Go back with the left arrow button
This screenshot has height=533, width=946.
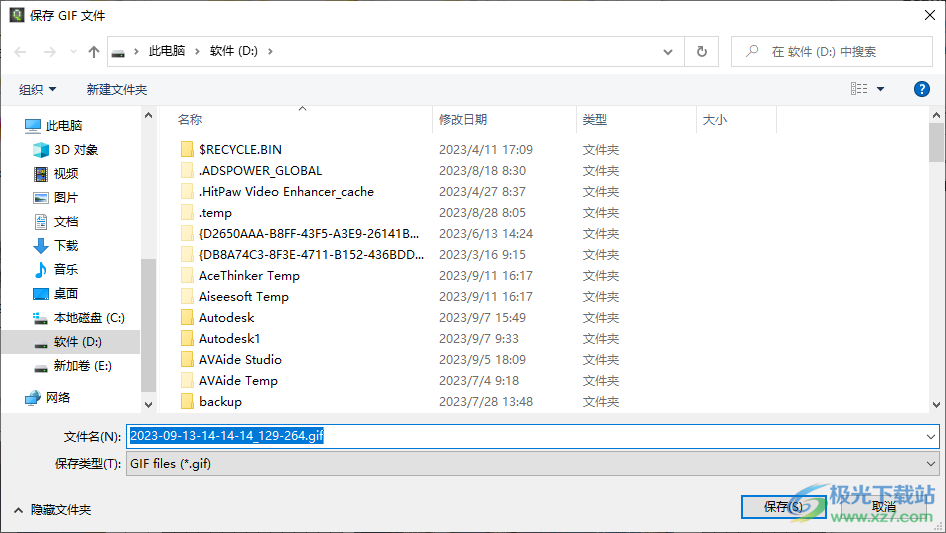tap(21, 52)
